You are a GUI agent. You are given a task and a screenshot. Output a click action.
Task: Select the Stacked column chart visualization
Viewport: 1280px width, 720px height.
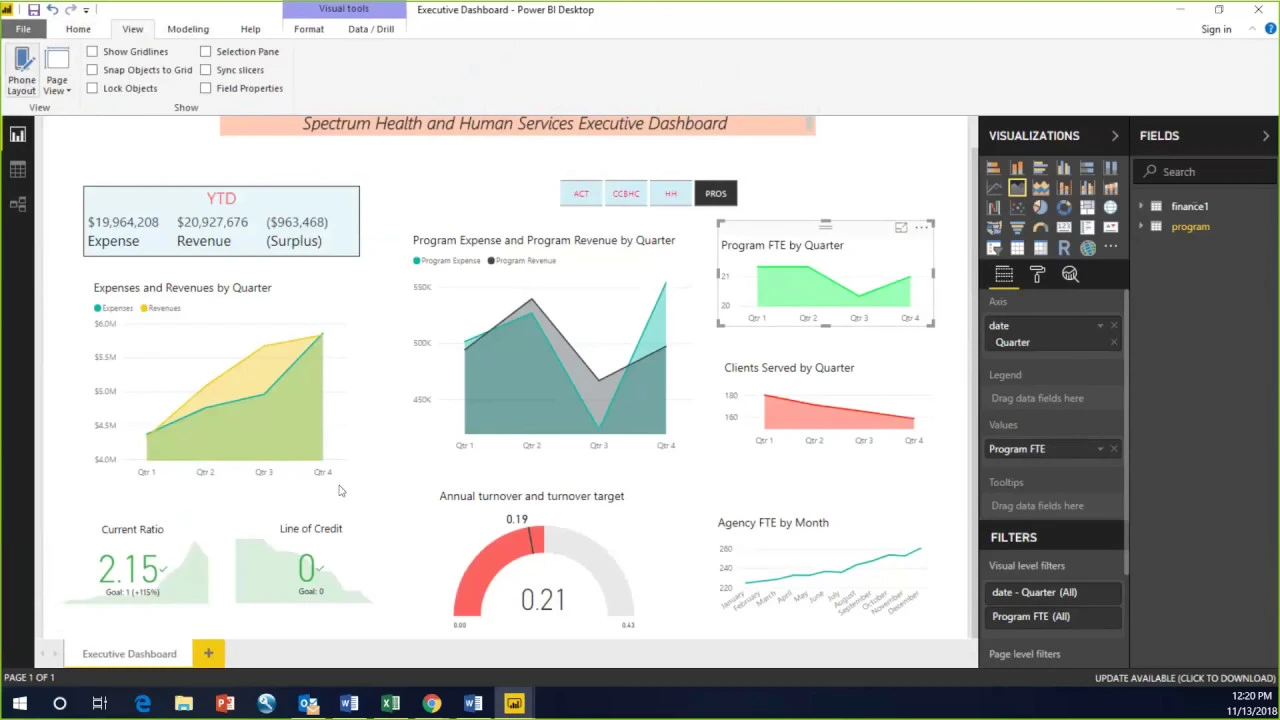click(1017, 167)
